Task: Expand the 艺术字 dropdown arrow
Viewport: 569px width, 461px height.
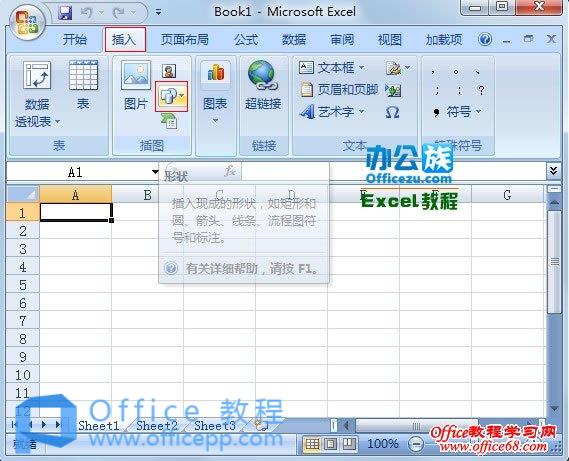Action: pos(362,111)
